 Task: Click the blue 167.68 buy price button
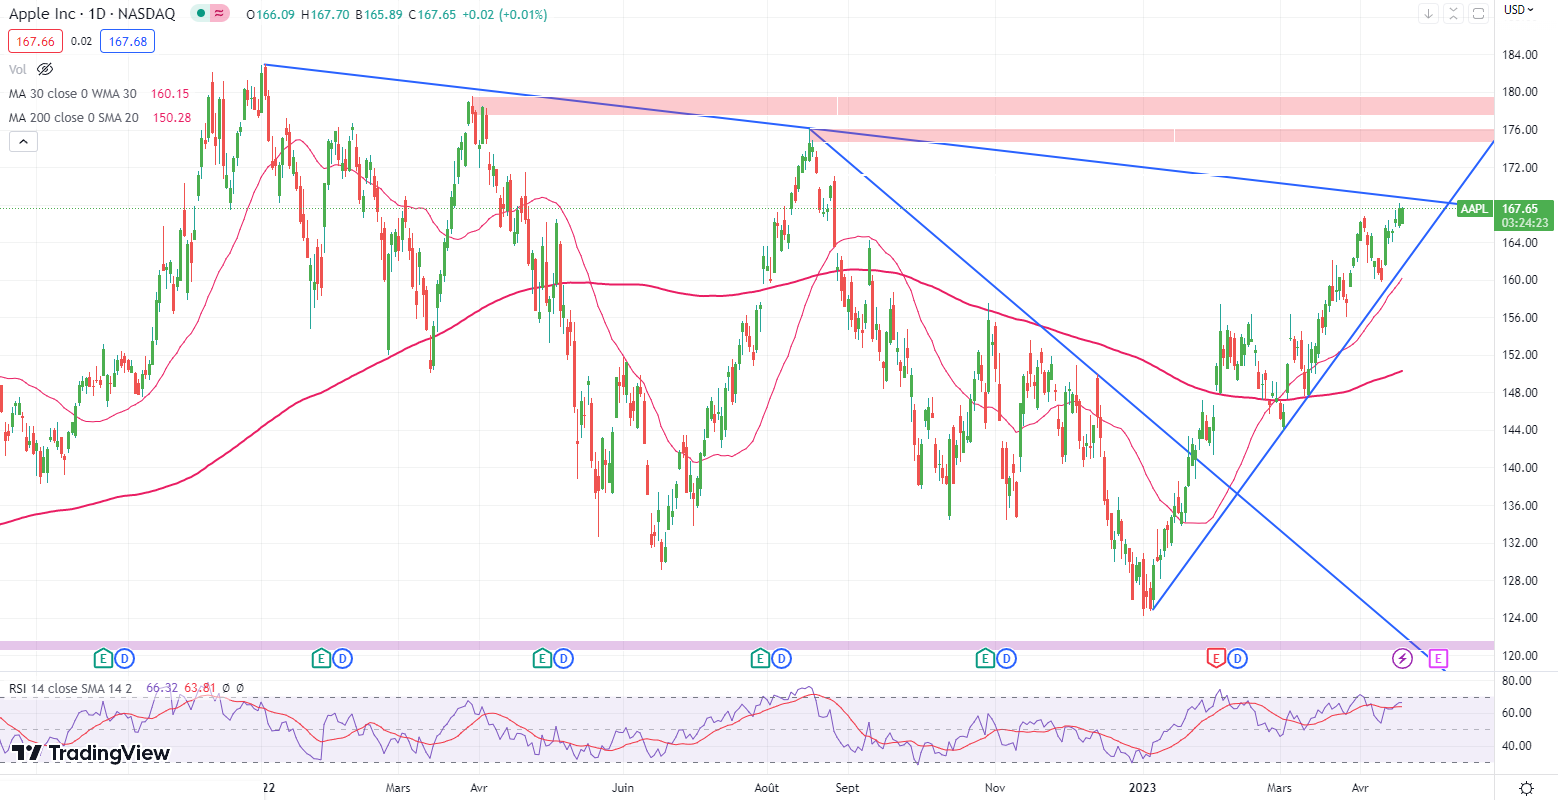127,42
